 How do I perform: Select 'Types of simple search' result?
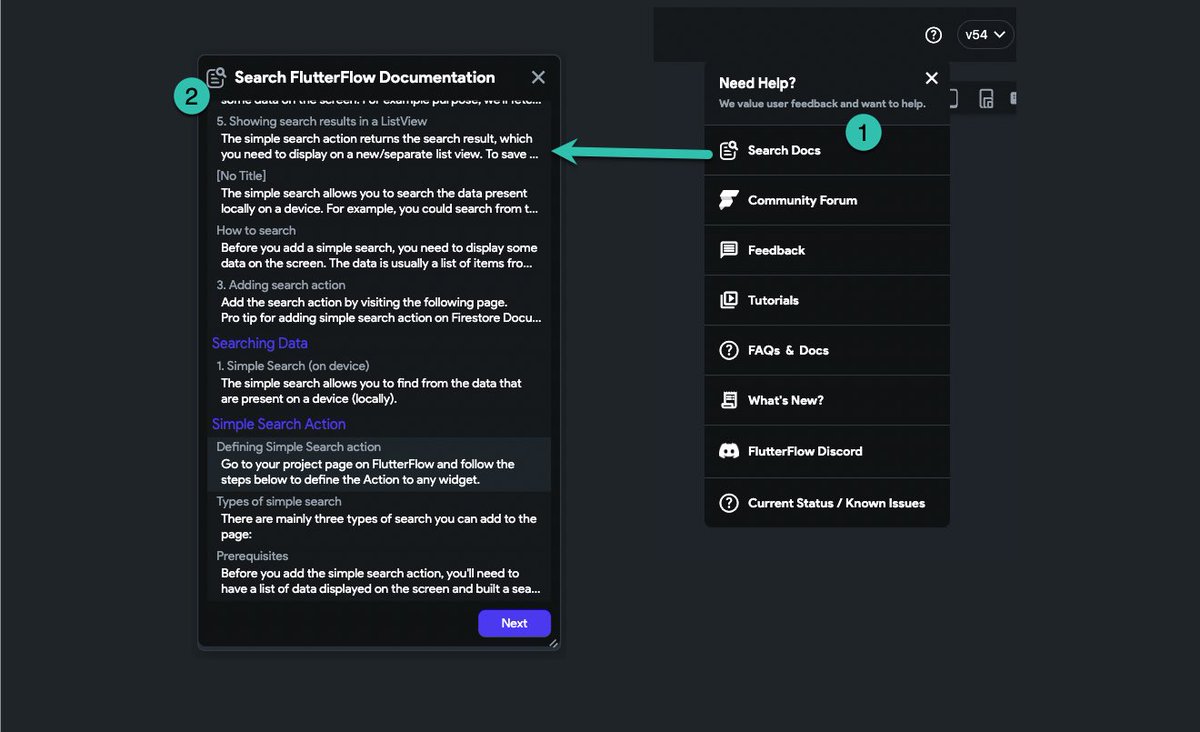coord(379,518)
